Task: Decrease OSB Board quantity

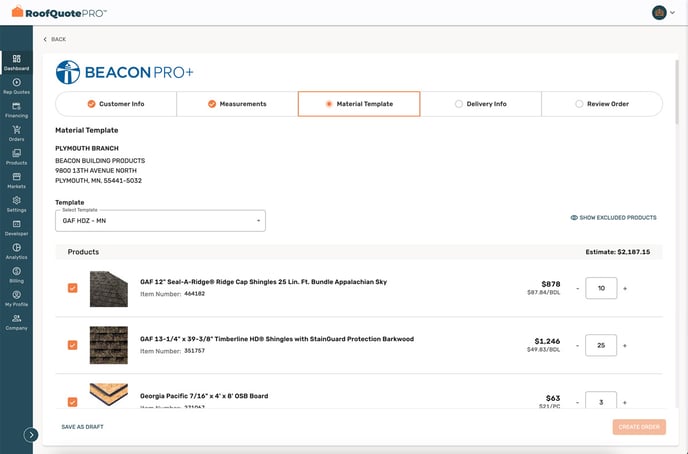Action: 577,402
